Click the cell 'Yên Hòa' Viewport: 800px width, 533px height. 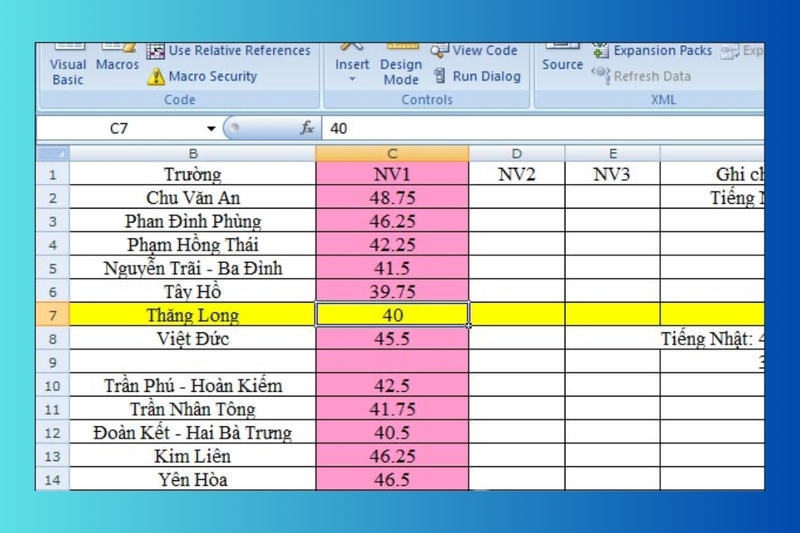(192, 479)
